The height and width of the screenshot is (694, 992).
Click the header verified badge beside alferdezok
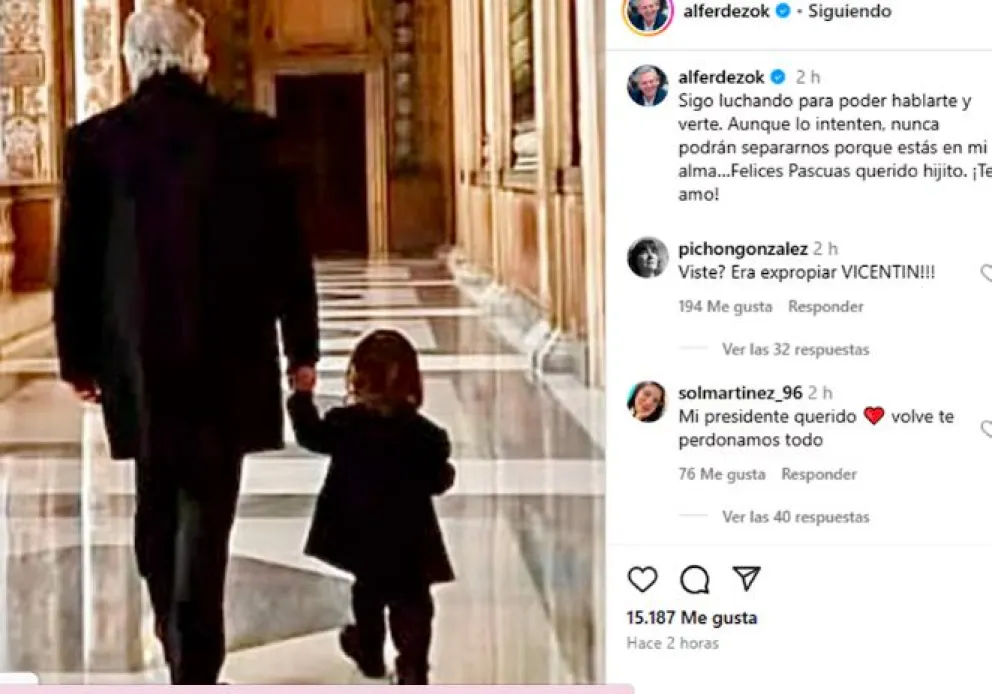783,11
